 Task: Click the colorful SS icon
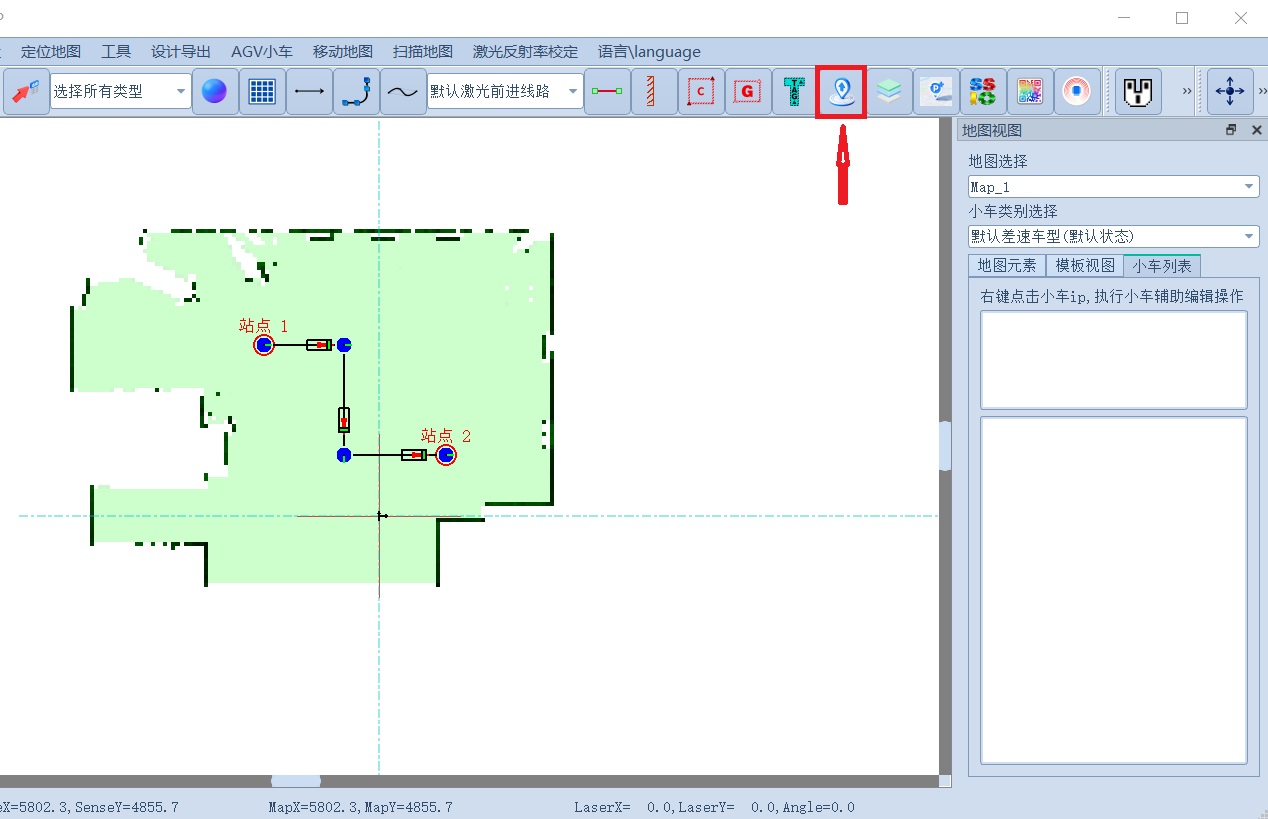tap(982, 92)
